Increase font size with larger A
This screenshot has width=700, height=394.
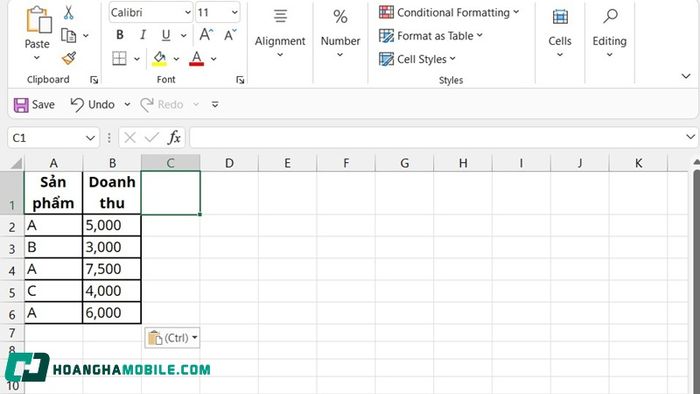206,34
